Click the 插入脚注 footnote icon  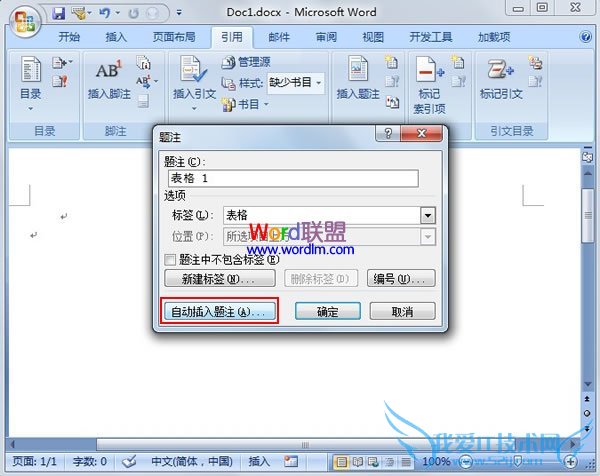pos(109,70)
